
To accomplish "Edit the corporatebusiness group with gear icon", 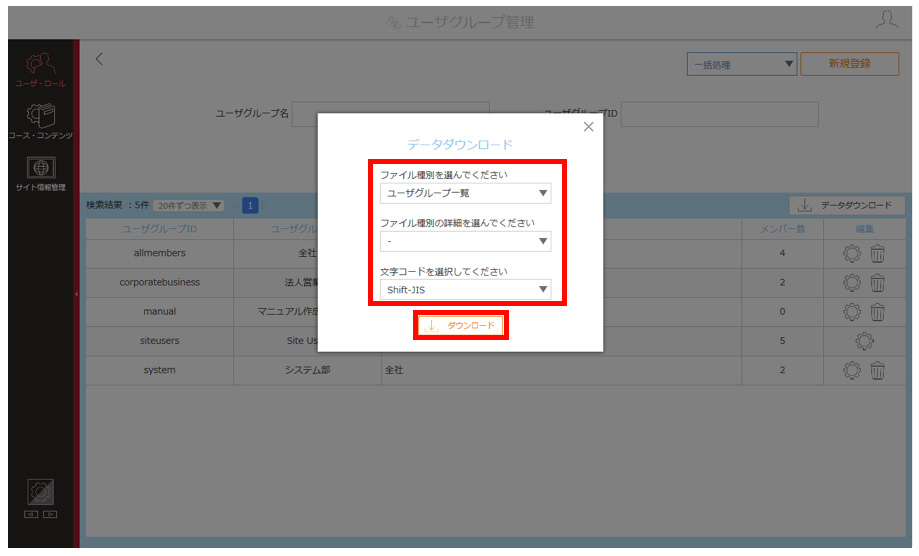I will click(x=852, y=283).
